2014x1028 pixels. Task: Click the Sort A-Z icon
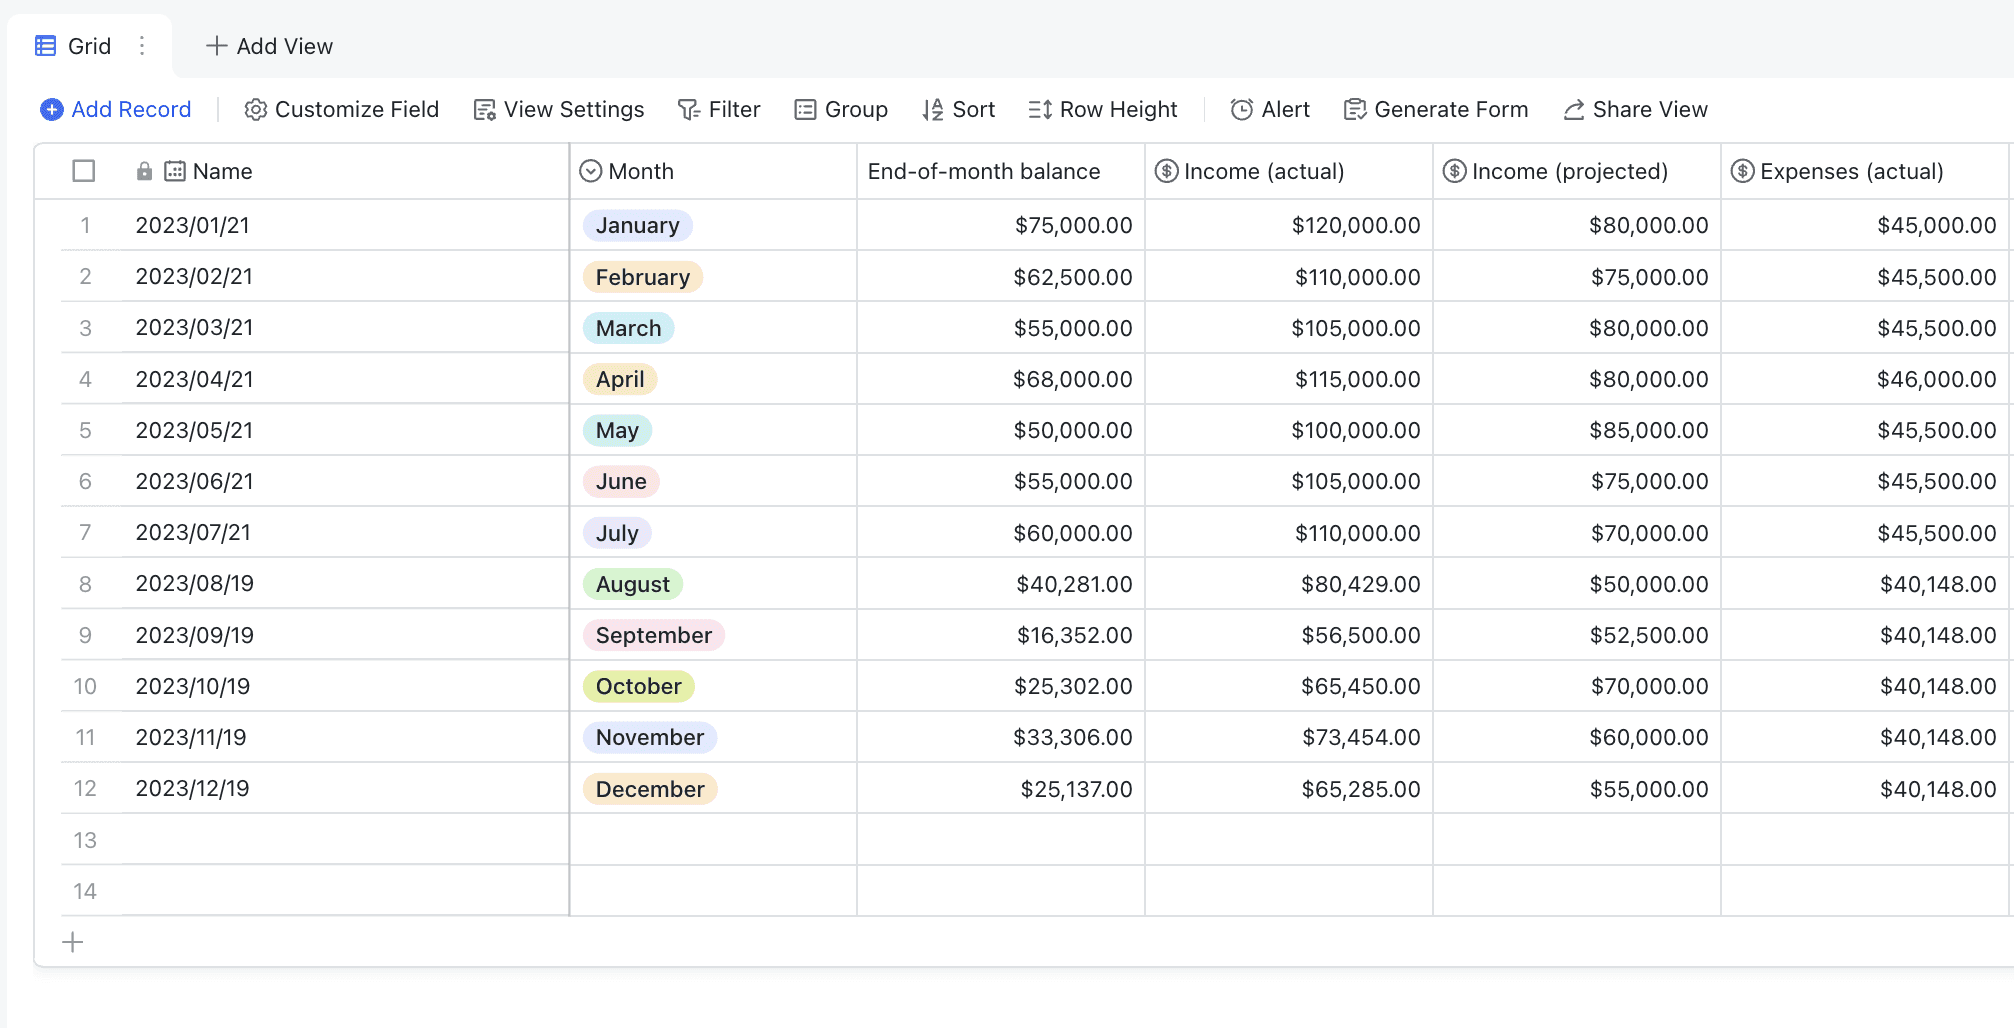(x=933, y=109)
